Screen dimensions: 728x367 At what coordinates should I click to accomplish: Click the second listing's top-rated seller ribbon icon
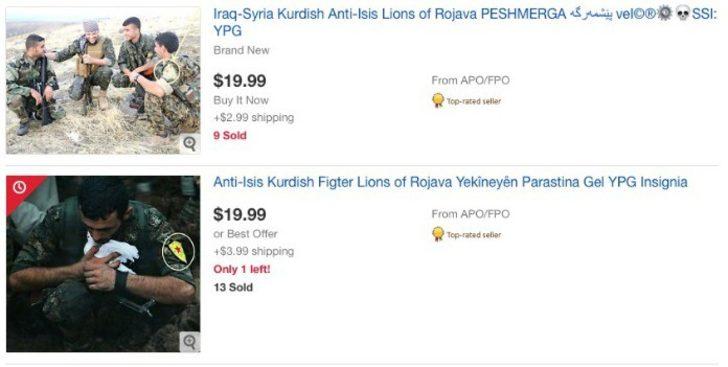[438, 234]
